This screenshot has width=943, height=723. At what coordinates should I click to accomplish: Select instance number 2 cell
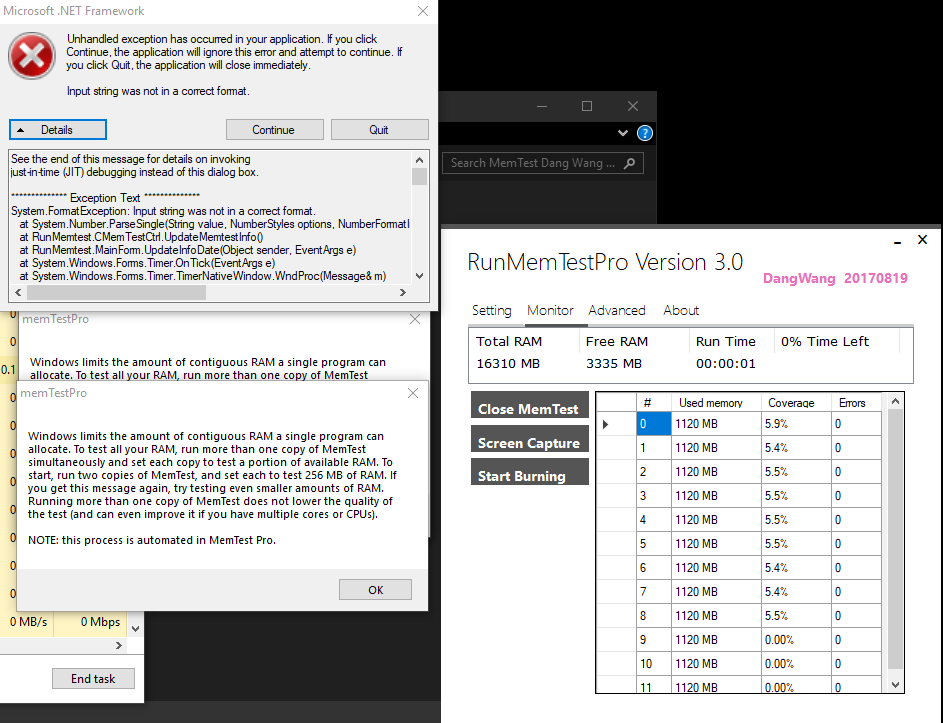click(x=654, y=472)
